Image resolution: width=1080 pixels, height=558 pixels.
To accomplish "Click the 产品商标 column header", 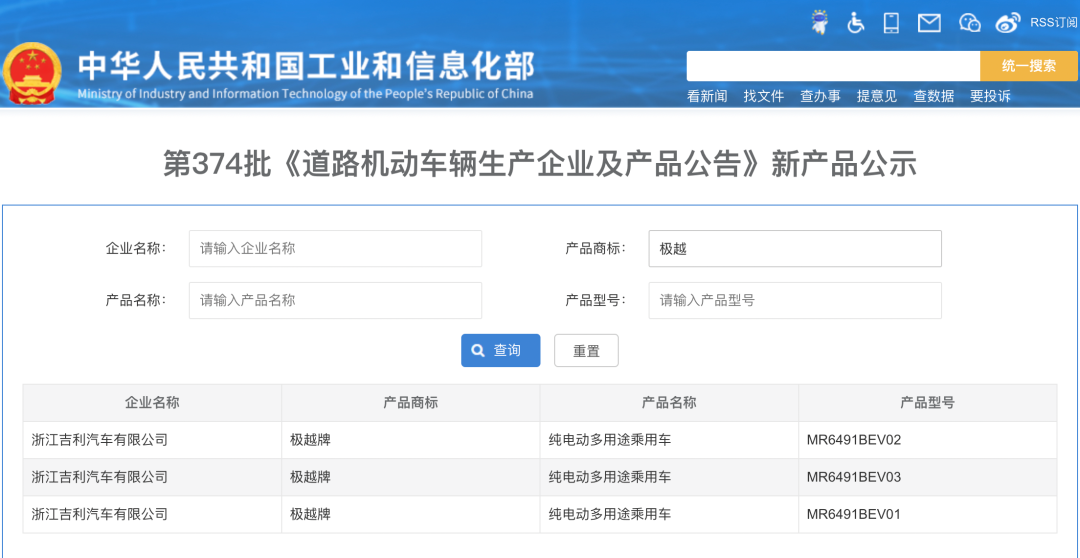I will (411, 403).
